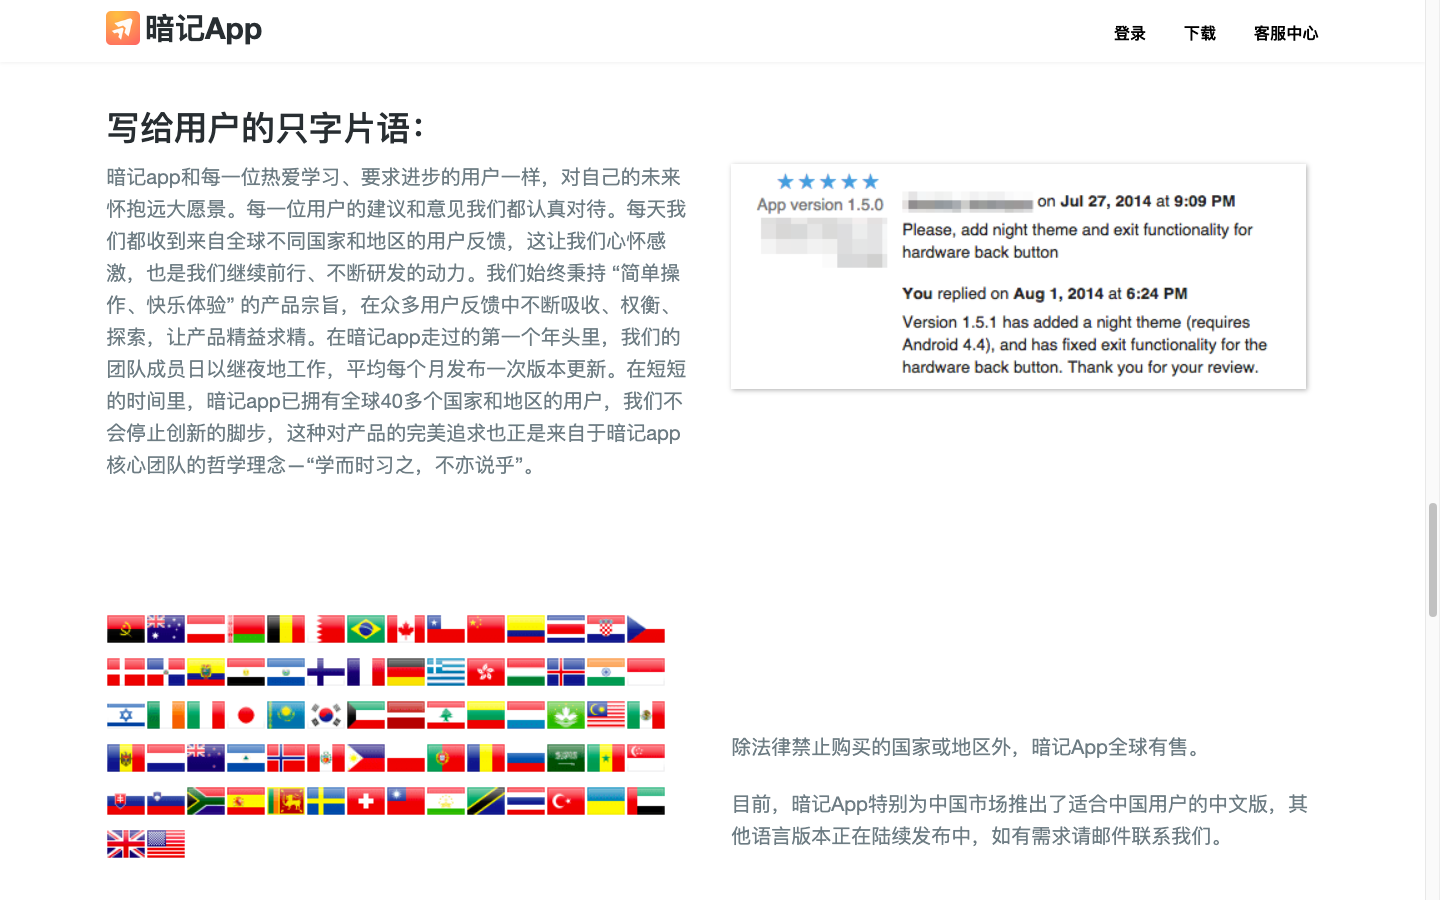Click the 暗记App brand name text
1440x900 pixels.
pyautogui.click(x=204, y=29)
